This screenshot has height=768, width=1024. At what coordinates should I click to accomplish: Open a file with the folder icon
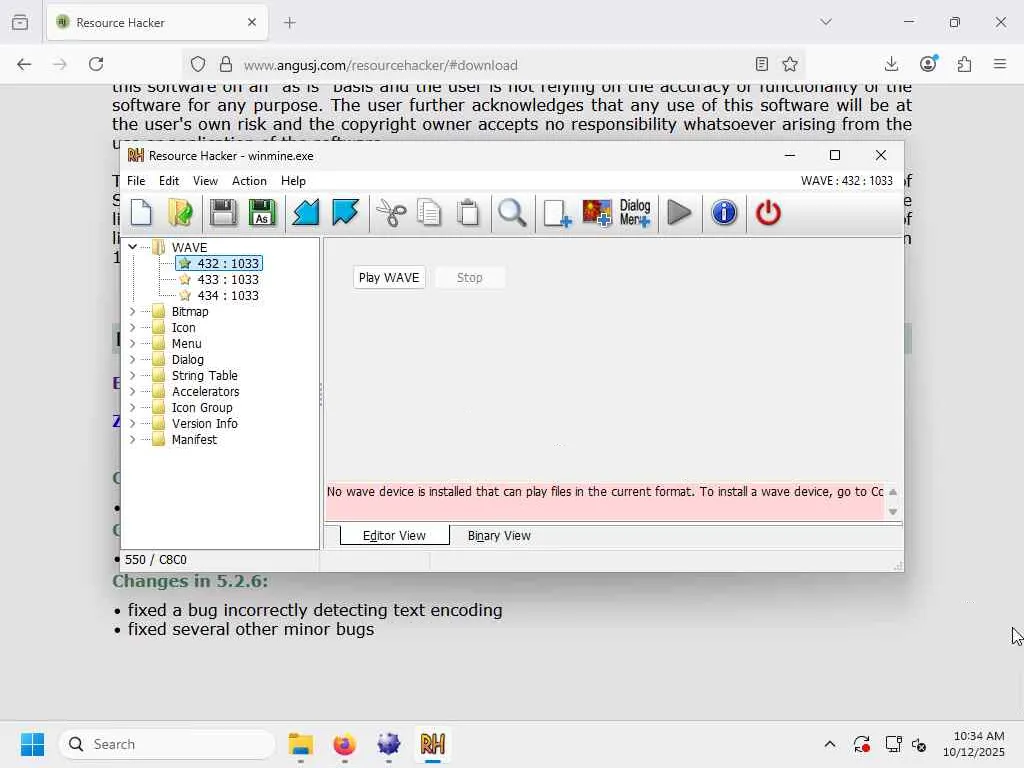point(180,213)
